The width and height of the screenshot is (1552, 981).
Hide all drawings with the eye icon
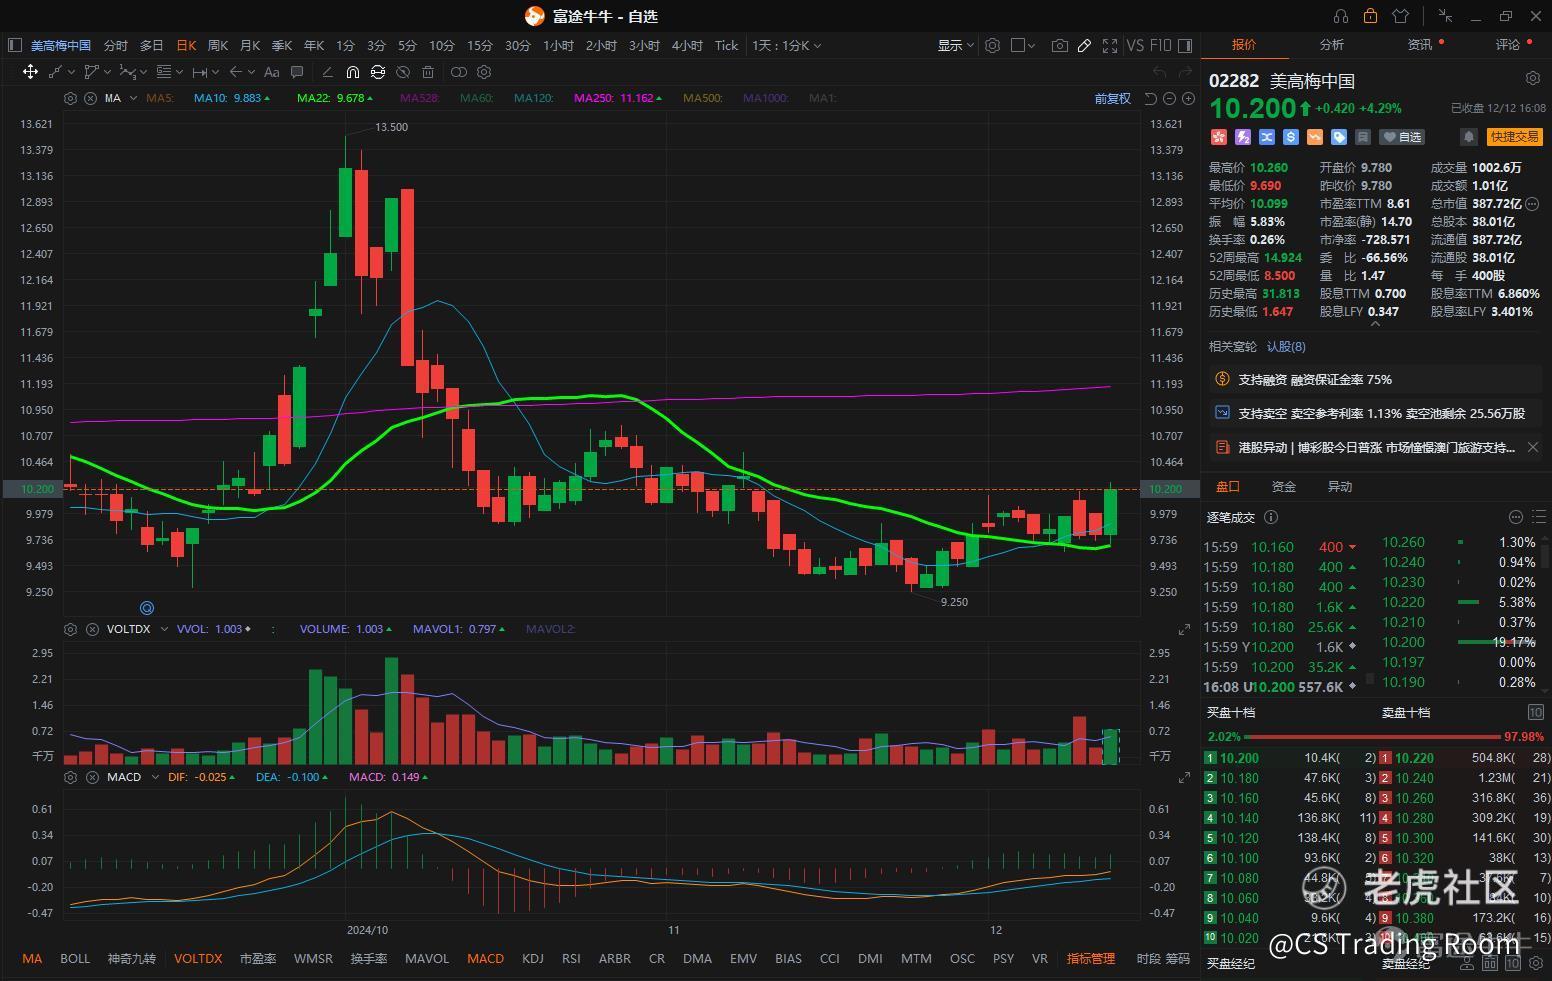tap(403, 72)
